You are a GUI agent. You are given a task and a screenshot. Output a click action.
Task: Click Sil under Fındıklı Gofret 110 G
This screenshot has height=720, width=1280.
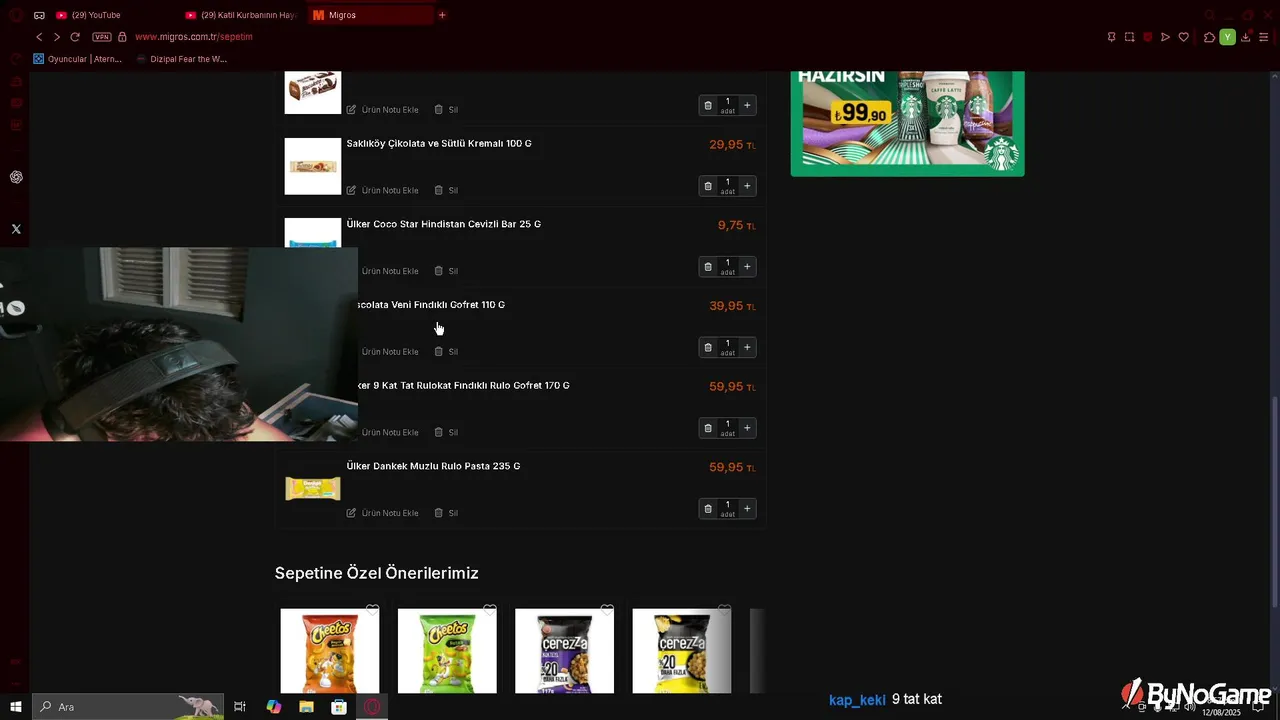click(x=446, y=352)
